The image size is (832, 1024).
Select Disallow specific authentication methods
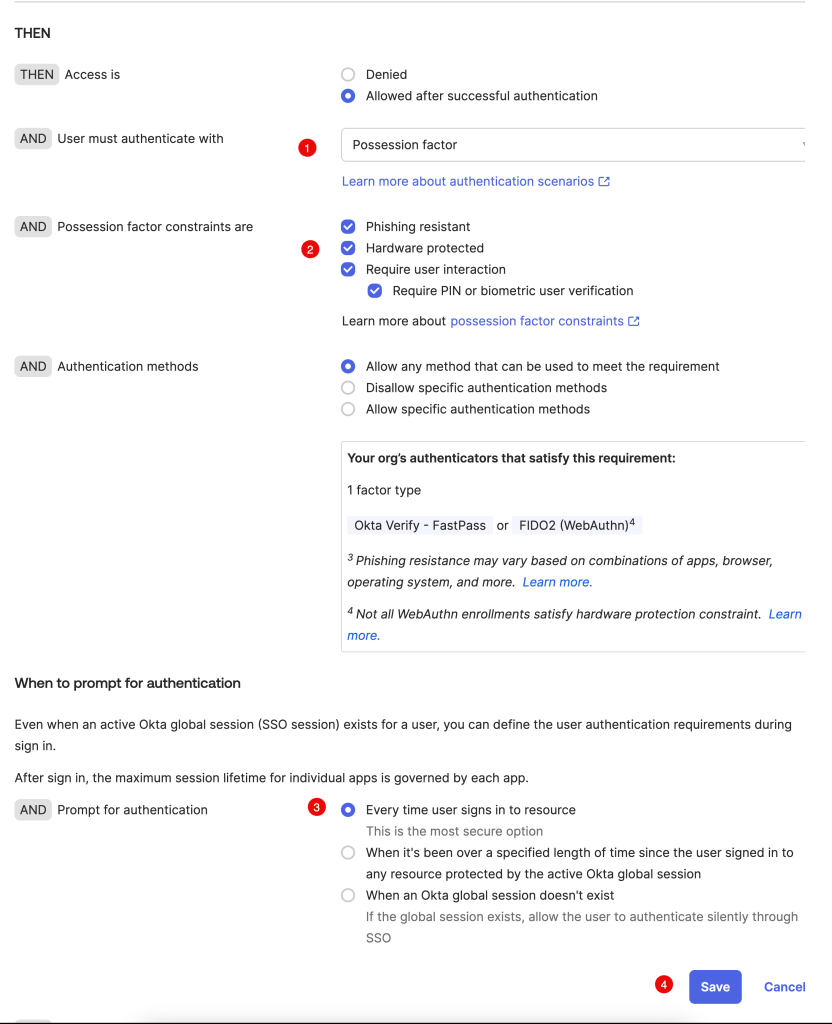pyautogui.click(x=348, y=388)
